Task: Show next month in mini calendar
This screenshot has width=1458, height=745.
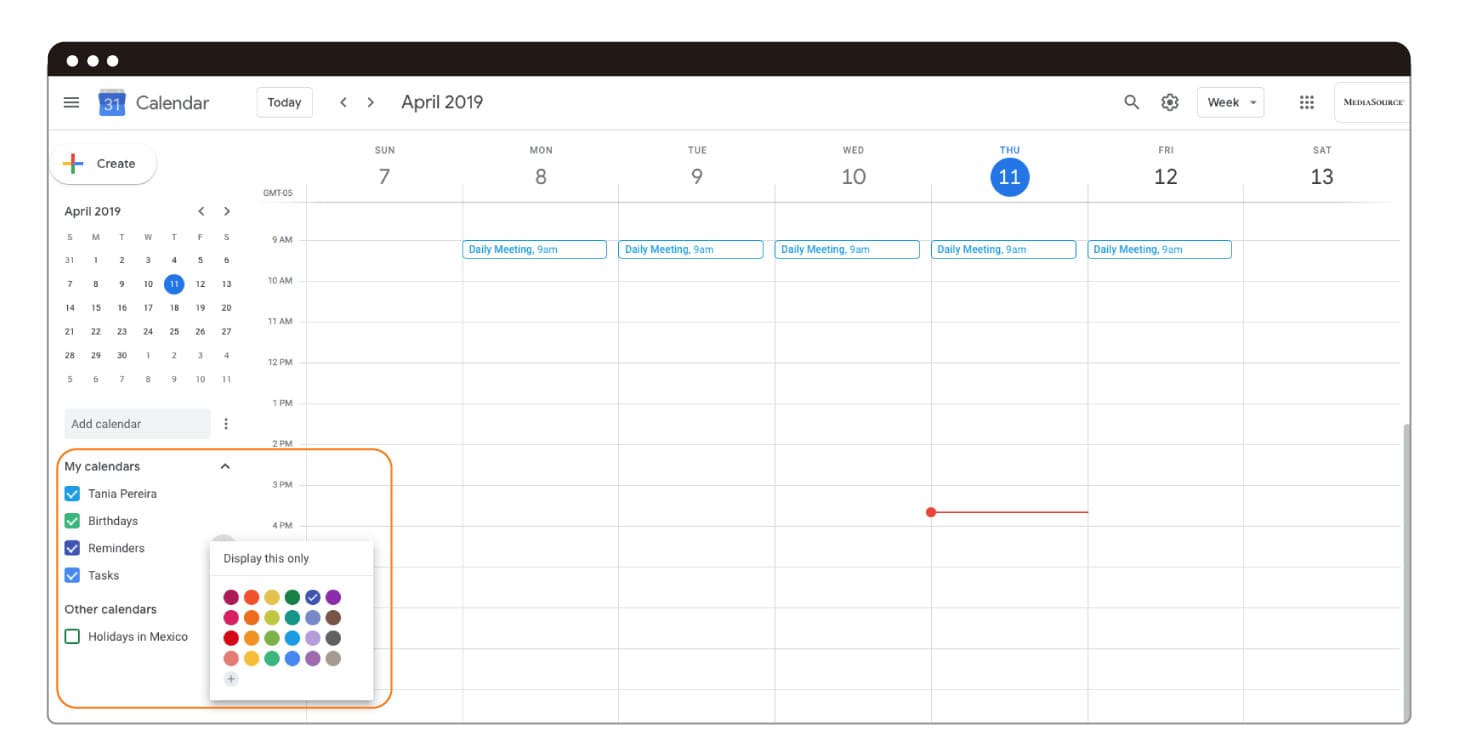Action: (227, 211)
